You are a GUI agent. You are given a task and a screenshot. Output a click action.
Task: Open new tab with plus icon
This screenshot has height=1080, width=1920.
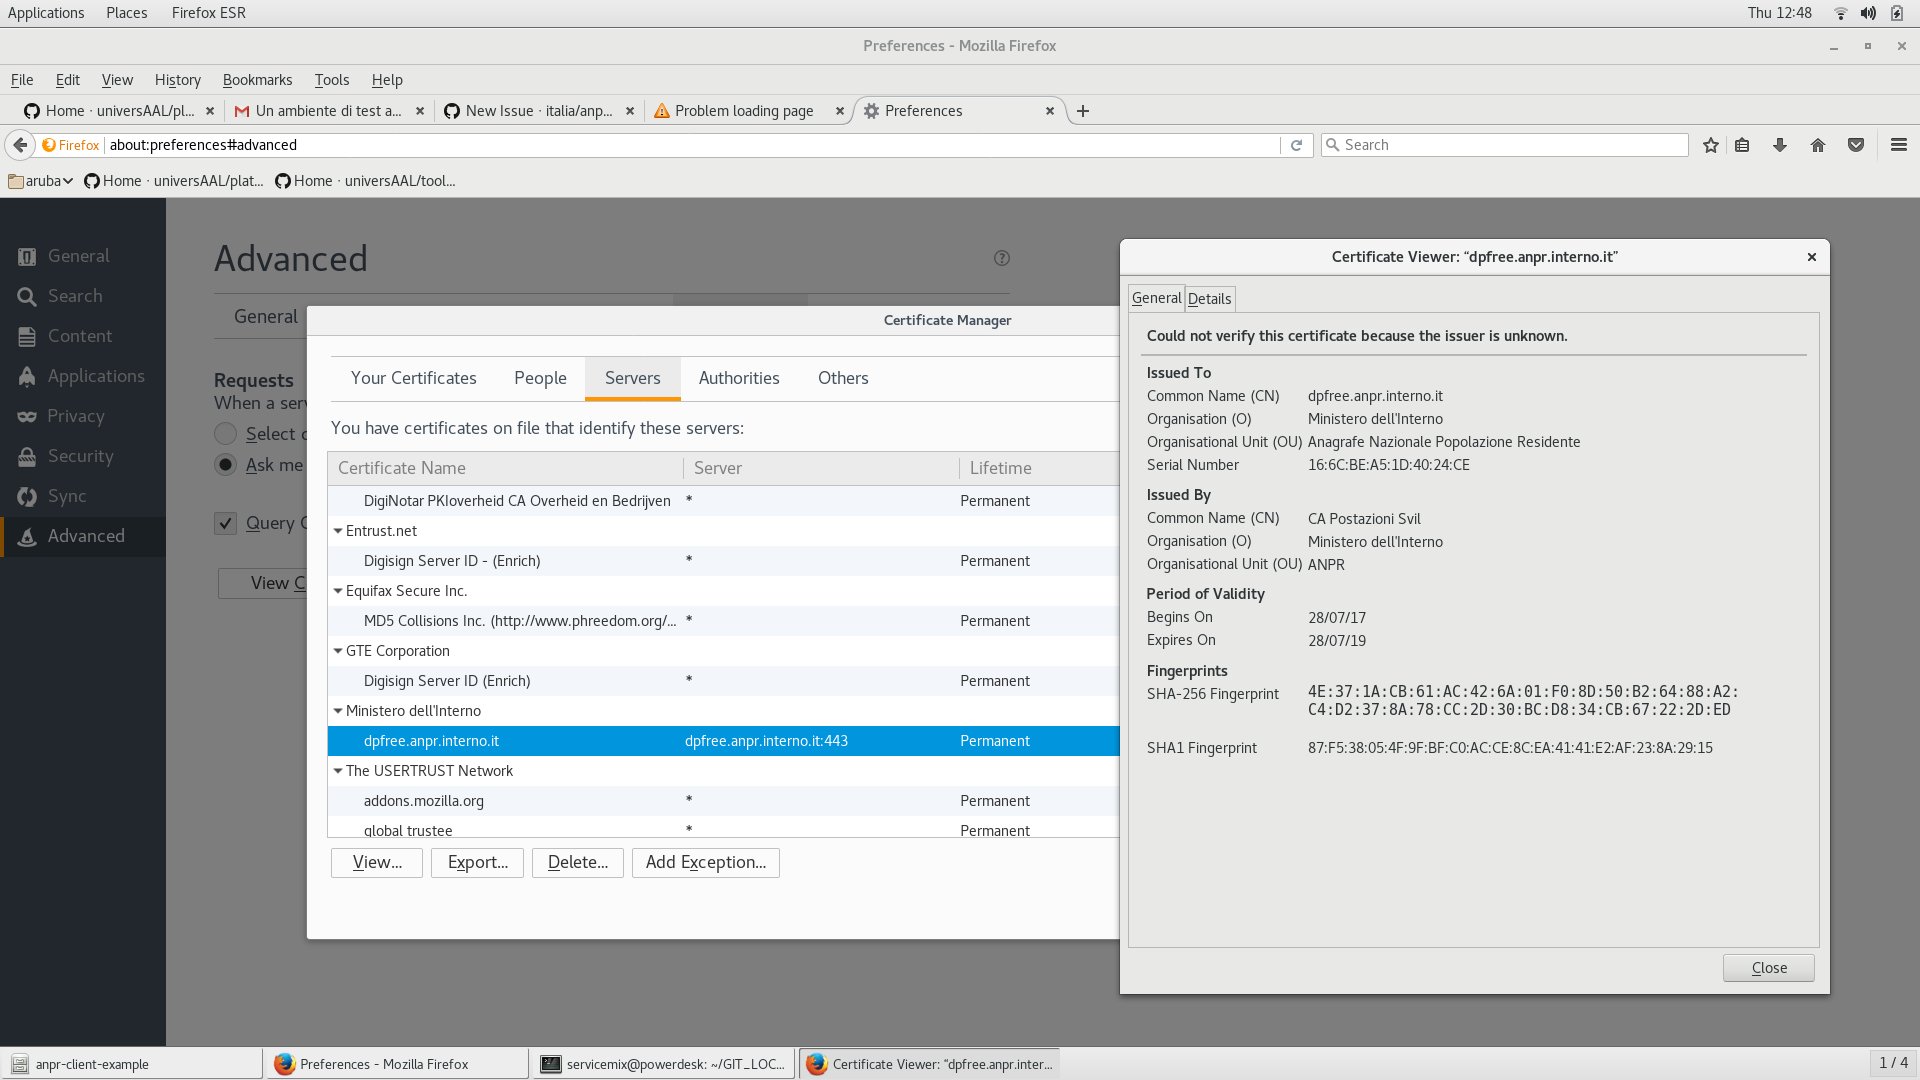click(1083, 111)
